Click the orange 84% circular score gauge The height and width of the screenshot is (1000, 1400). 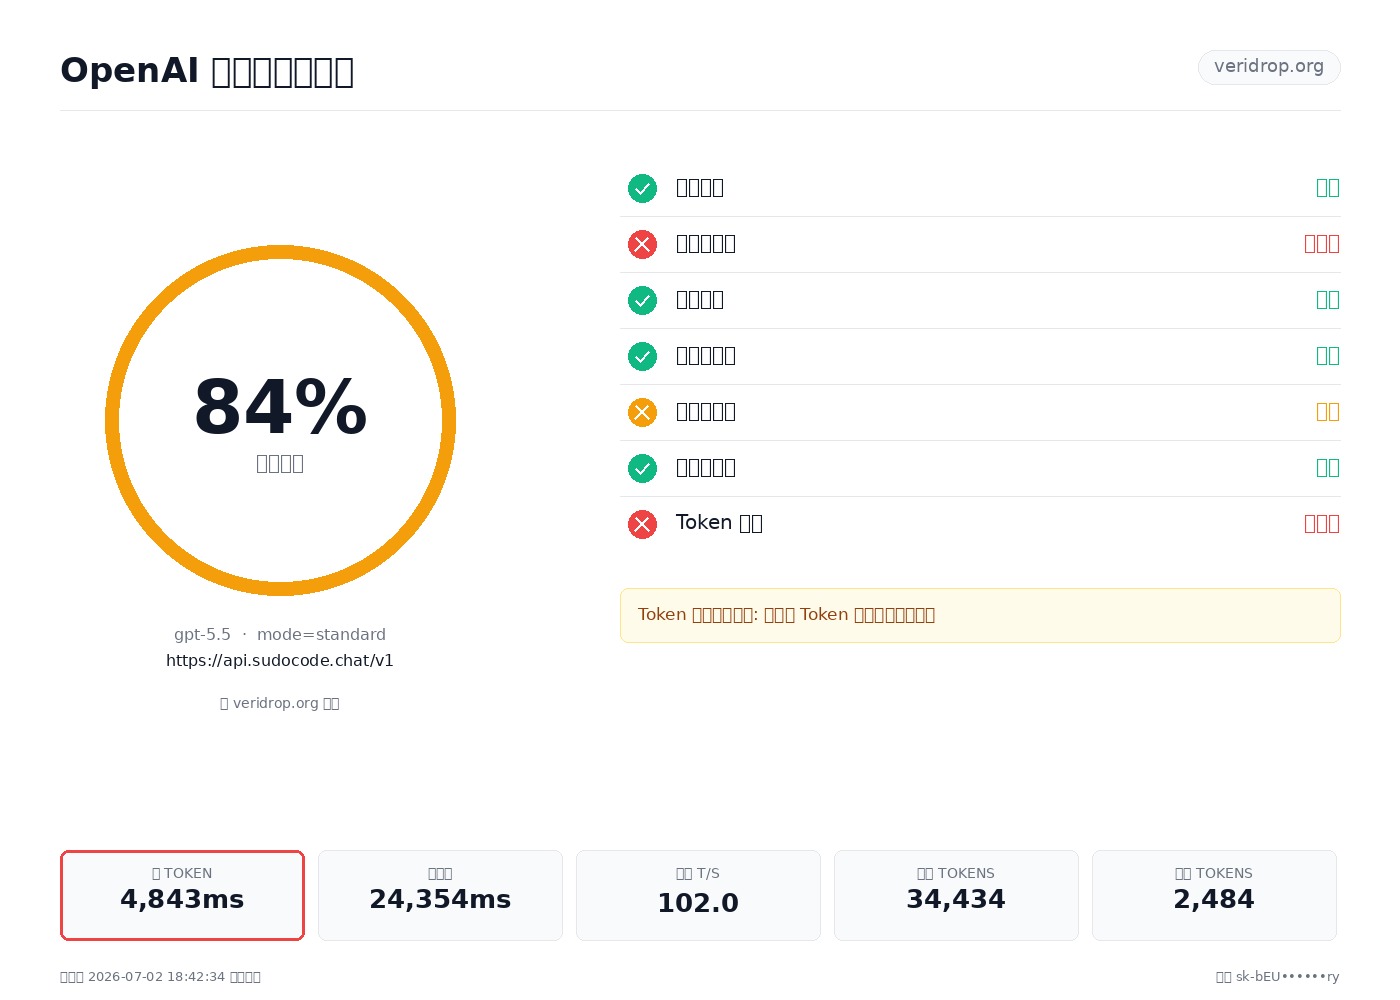point(280,420)
